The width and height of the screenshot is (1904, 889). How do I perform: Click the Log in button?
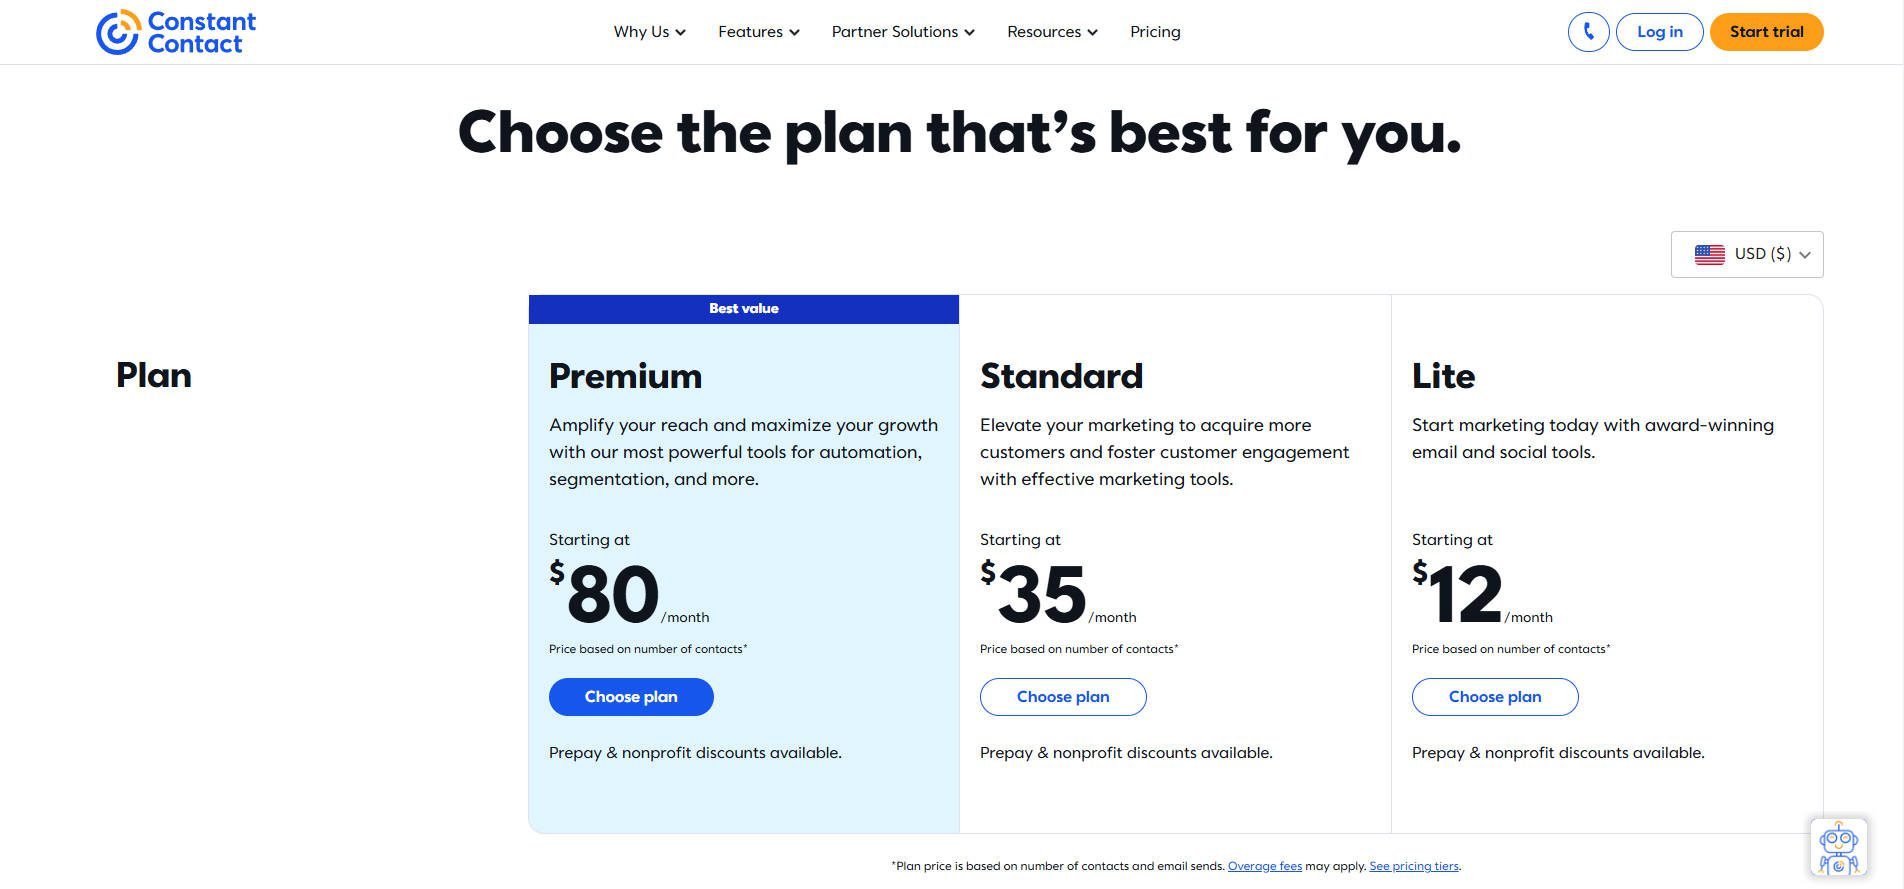coord(1659,31)
